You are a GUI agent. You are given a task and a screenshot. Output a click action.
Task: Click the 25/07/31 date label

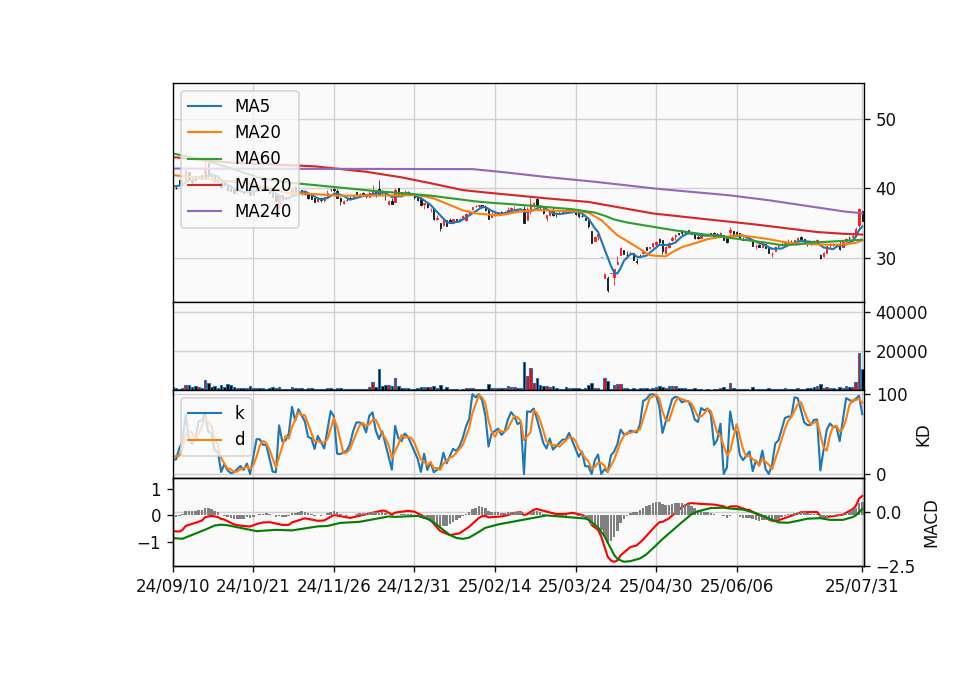[861, 586]
